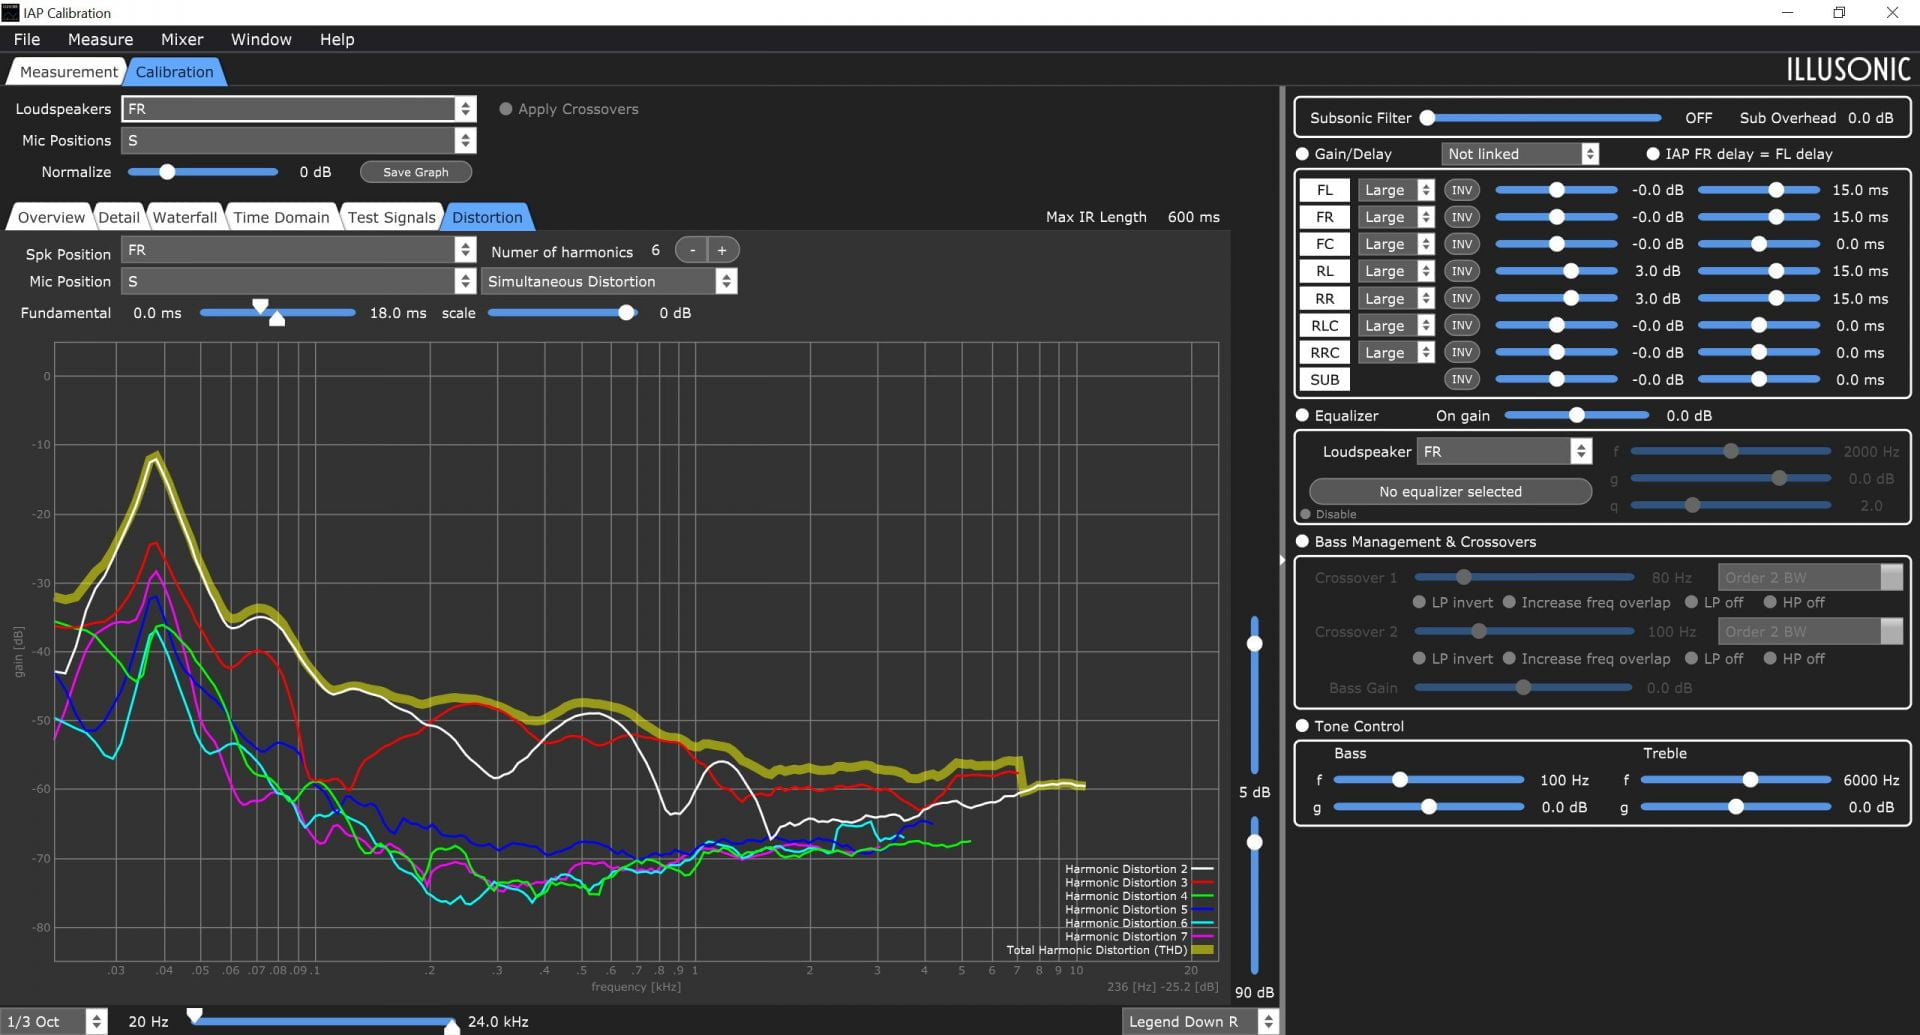
Task: Click the No equalizer selected button
Action: coord(1450,492)
